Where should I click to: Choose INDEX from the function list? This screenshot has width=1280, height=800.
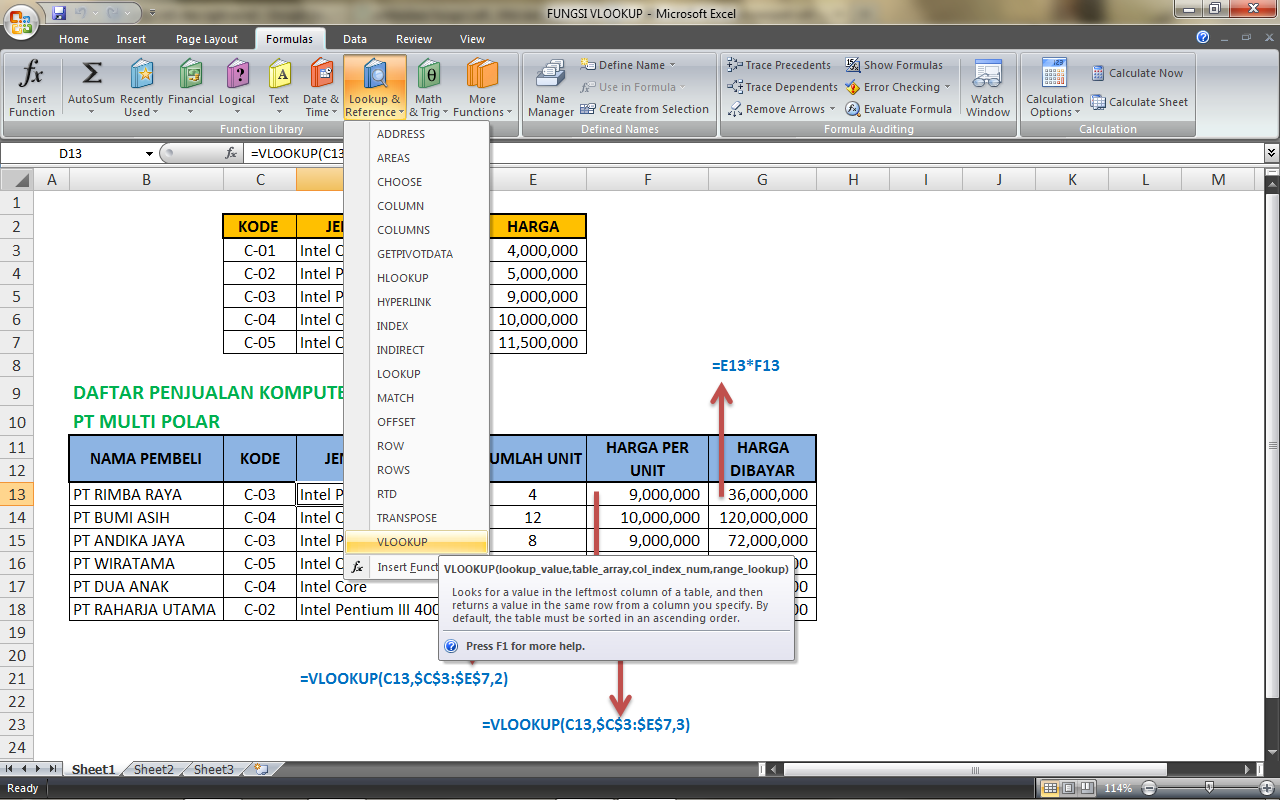click(416, 326)
